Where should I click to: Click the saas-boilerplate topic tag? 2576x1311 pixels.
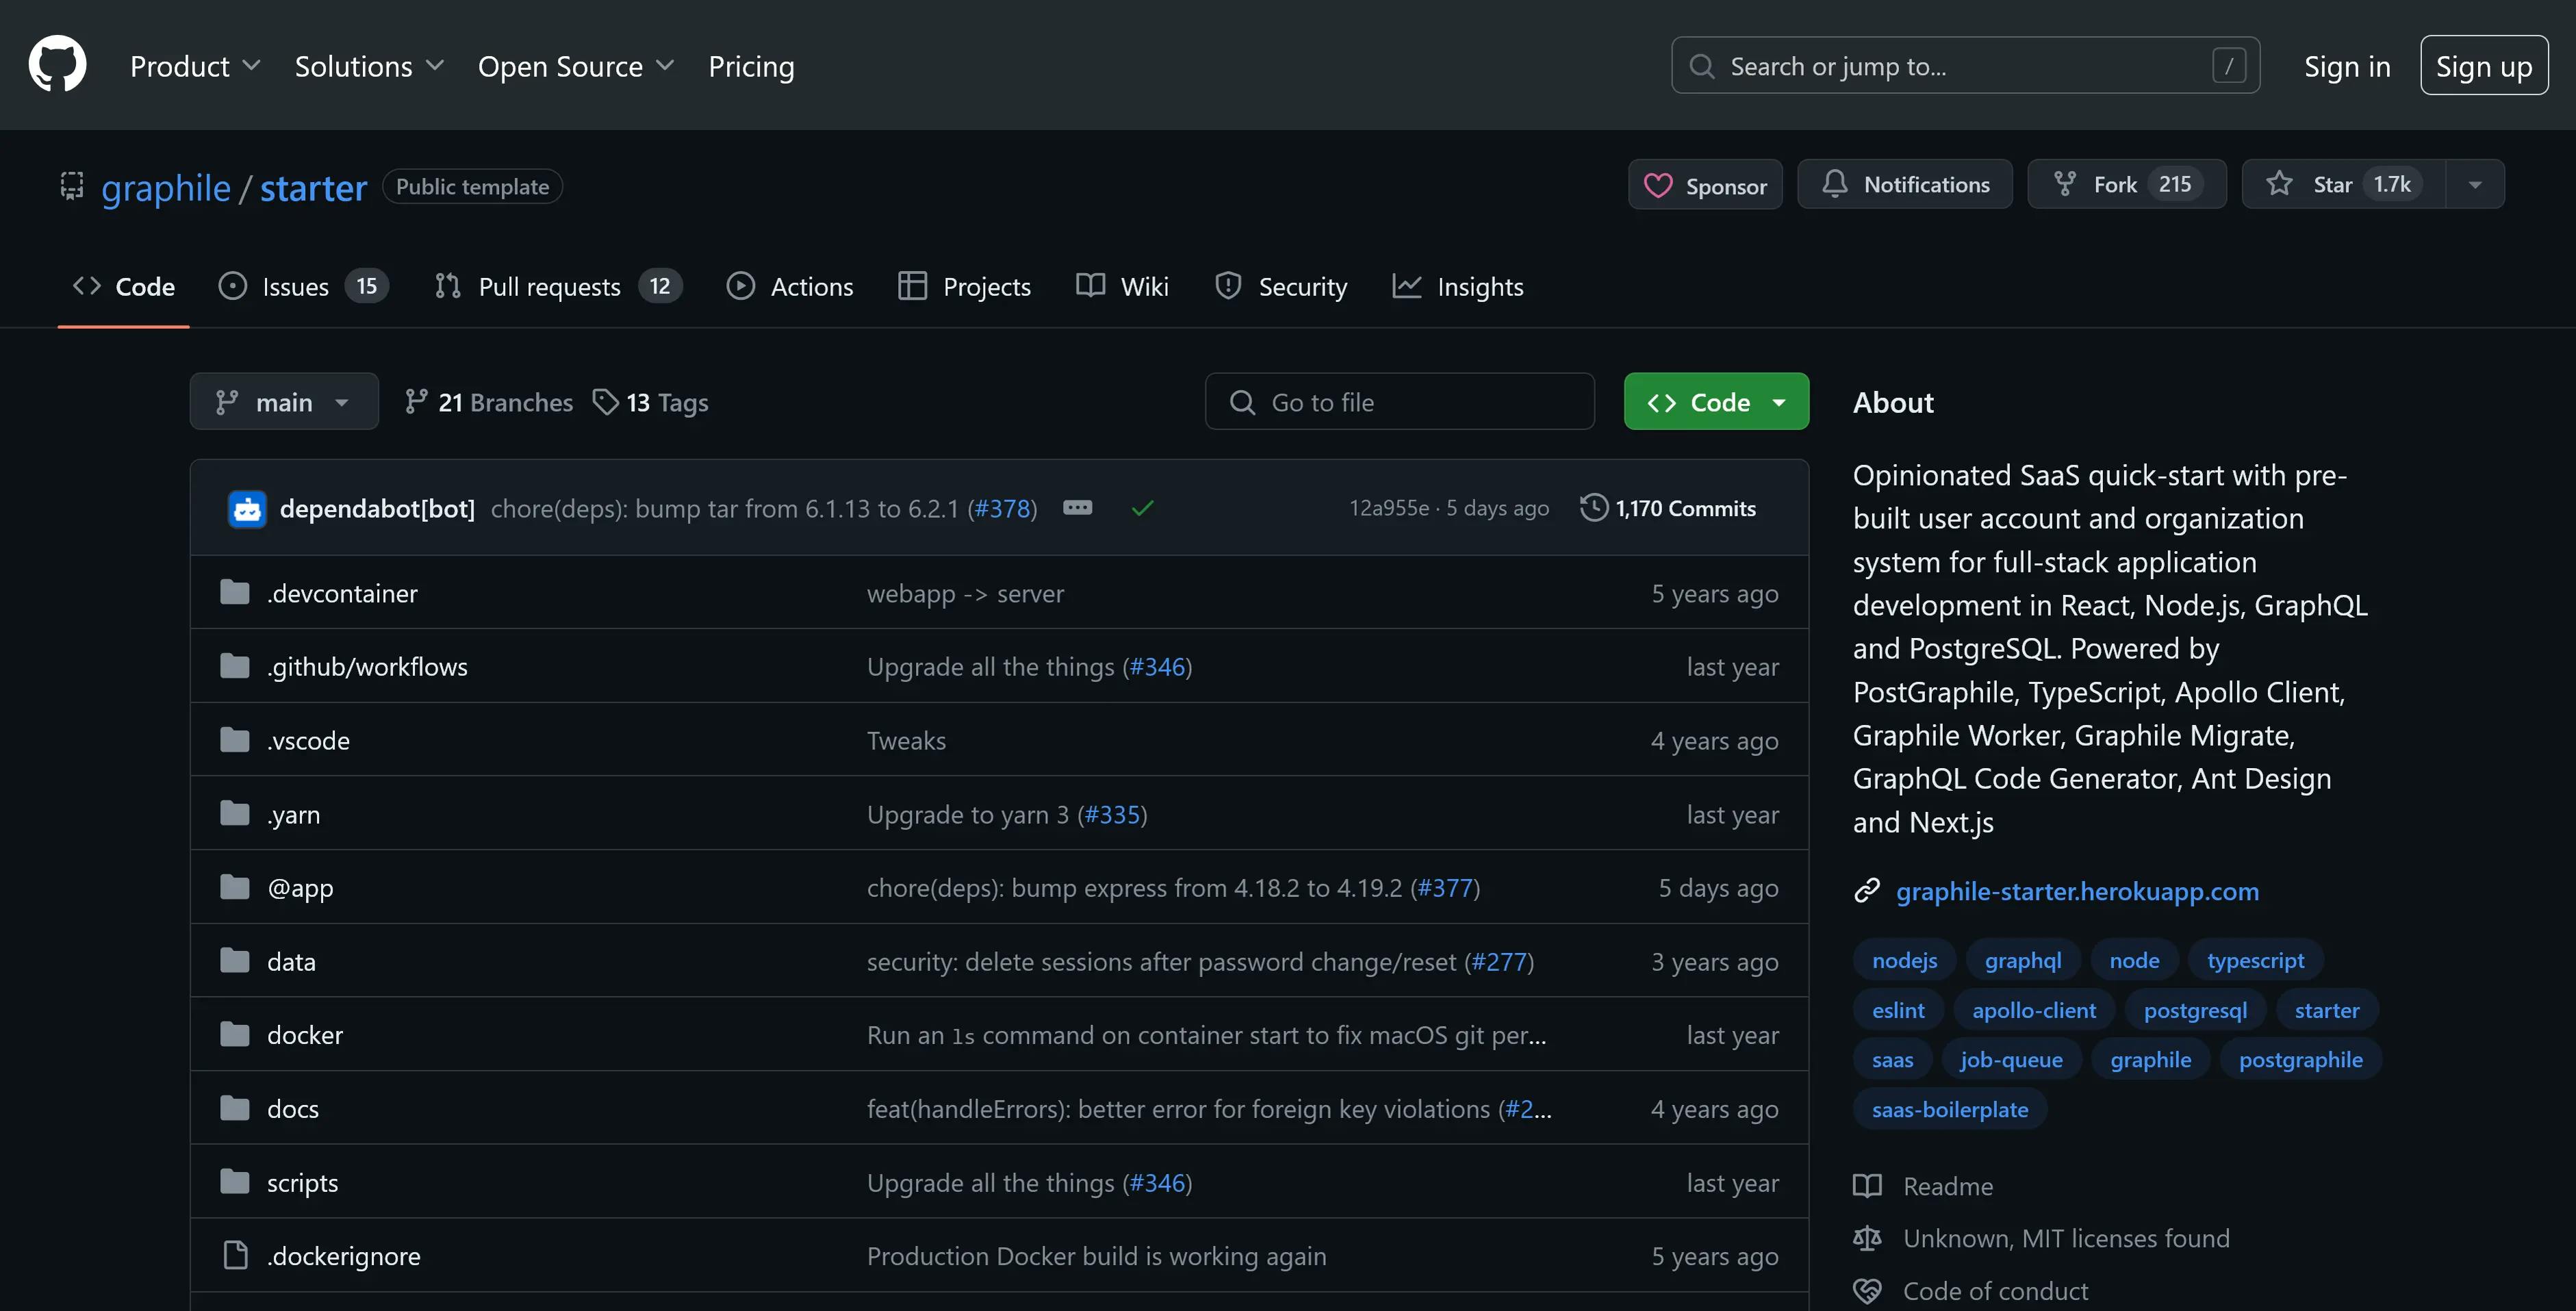[x=1950, y=1110]
